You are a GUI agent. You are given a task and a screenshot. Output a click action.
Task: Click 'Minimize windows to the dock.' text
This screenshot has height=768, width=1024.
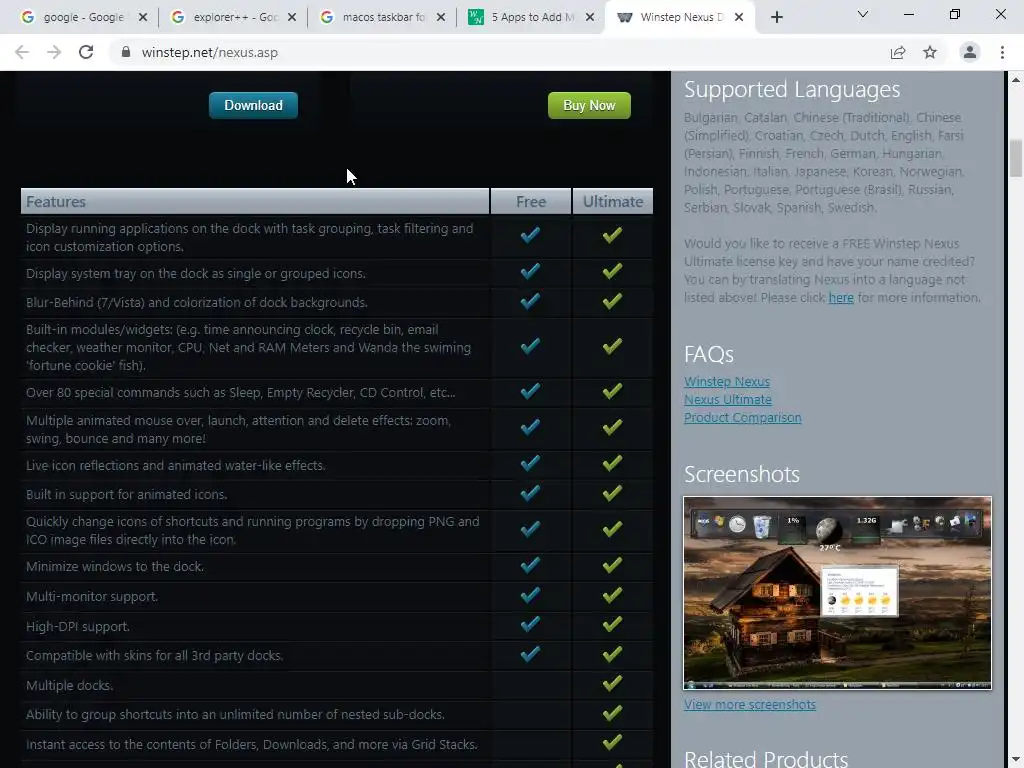pos(115,567)
